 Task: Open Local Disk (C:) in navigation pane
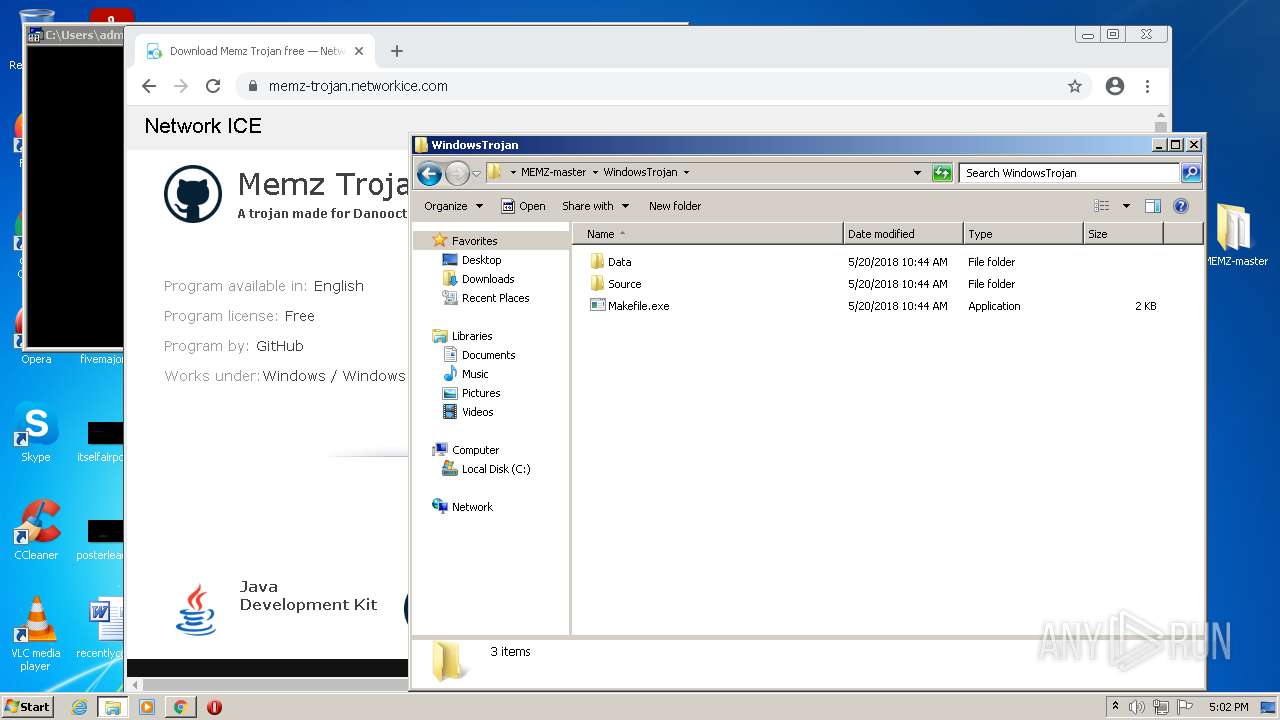point(495,469)
